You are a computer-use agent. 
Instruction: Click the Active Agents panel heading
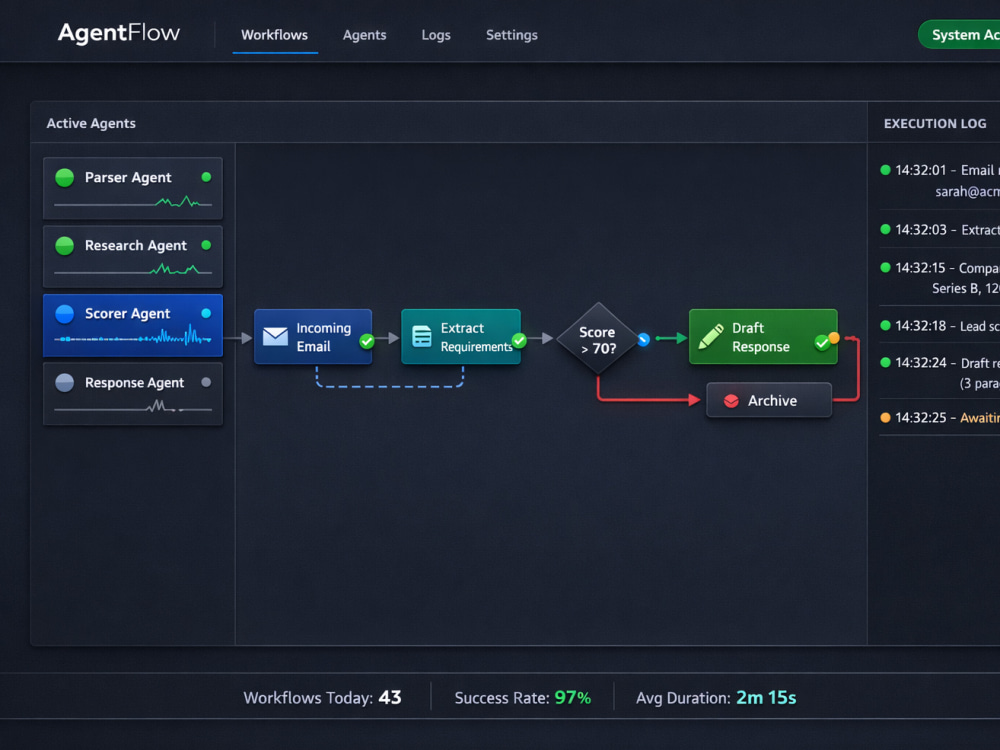[91, 123]
